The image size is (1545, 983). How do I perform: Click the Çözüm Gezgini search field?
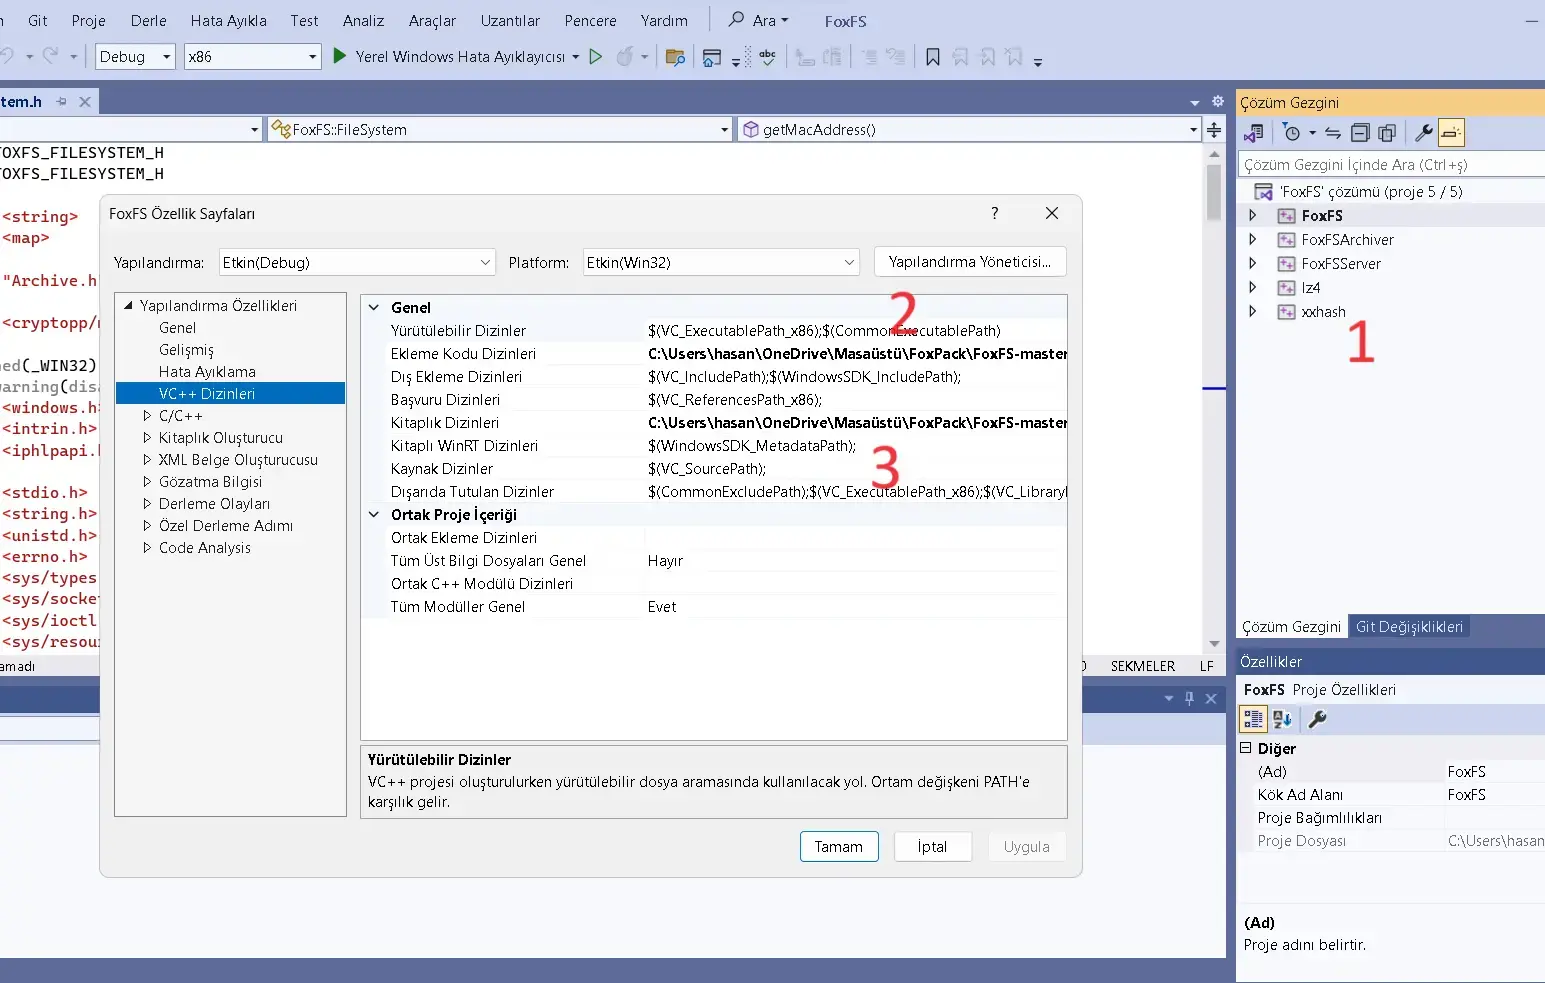1390,165
